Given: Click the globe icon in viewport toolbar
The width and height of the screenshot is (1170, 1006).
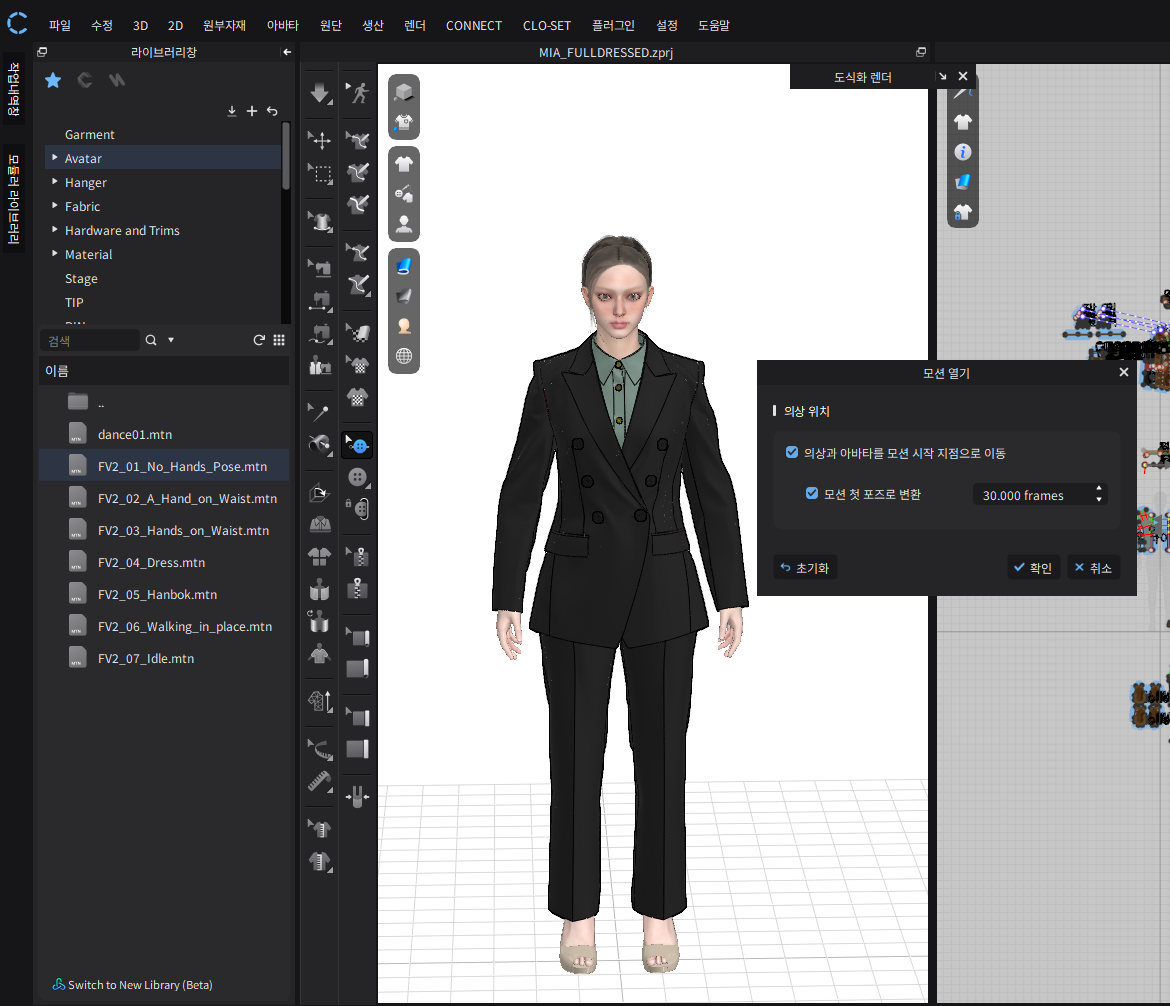Looking at the screenshot, I should click(404, 356).
